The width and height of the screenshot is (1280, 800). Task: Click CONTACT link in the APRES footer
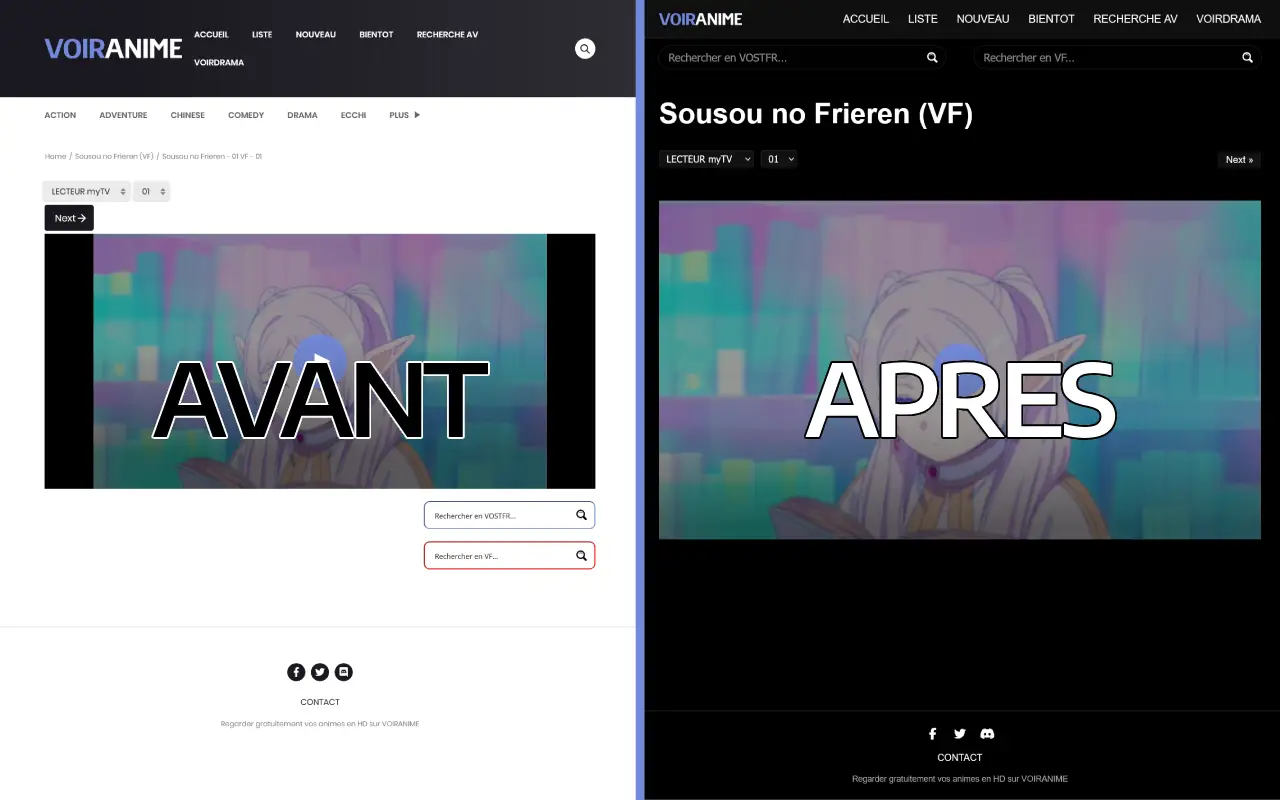click(x=960, y=757)
